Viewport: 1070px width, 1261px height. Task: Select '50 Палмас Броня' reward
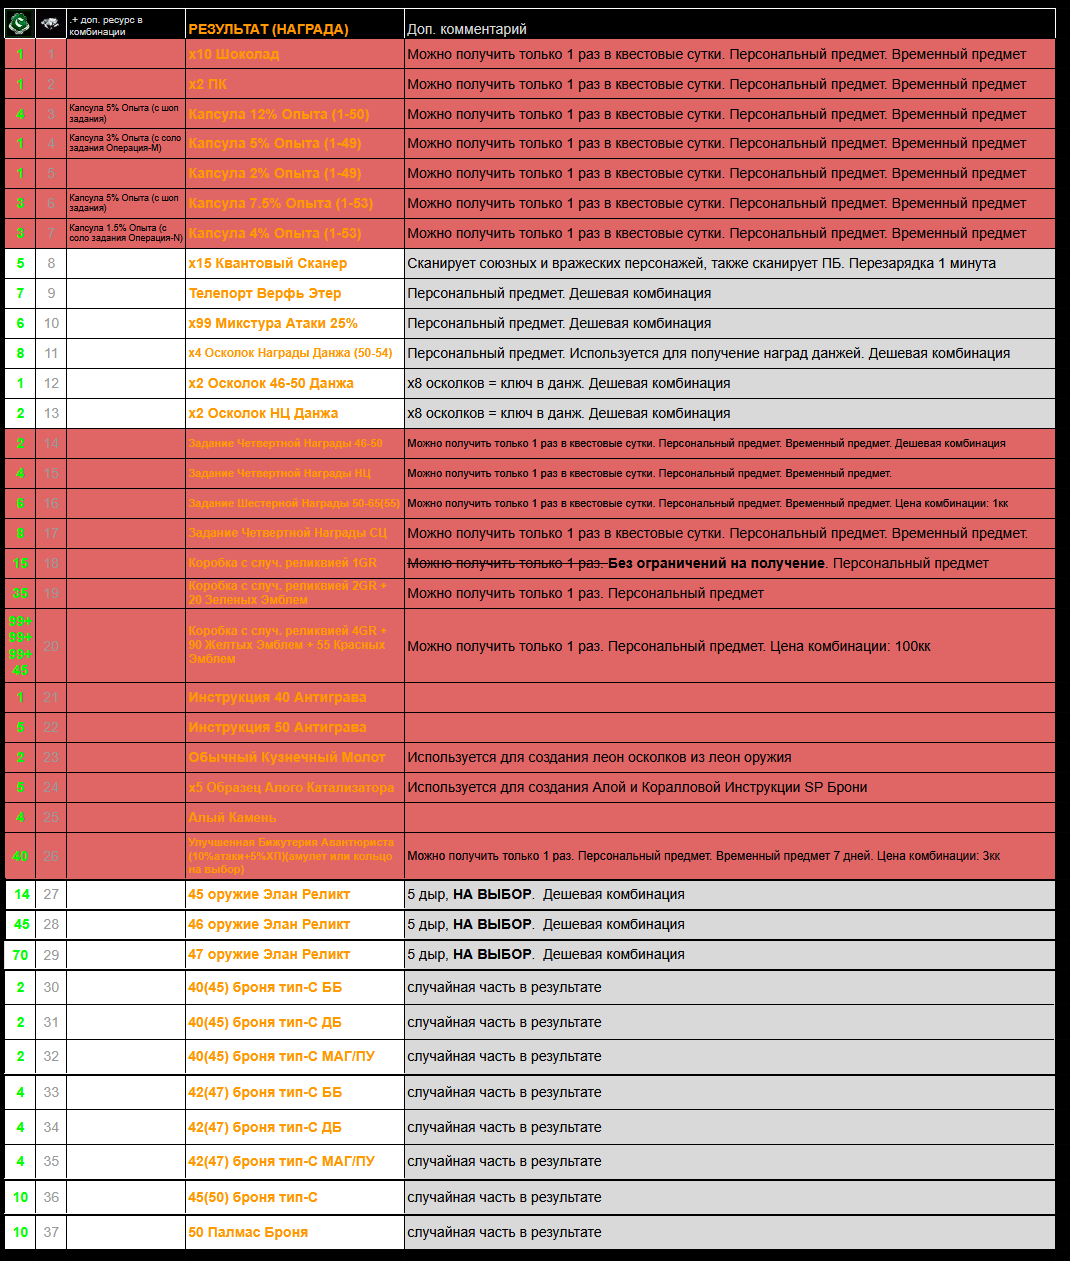click(x=248, y=1232)
